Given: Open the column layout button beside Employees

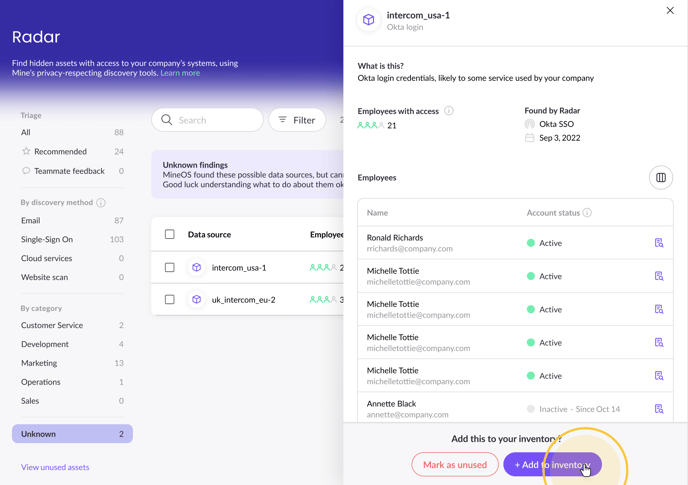Looking at the screenshot, I should point(661,177).
